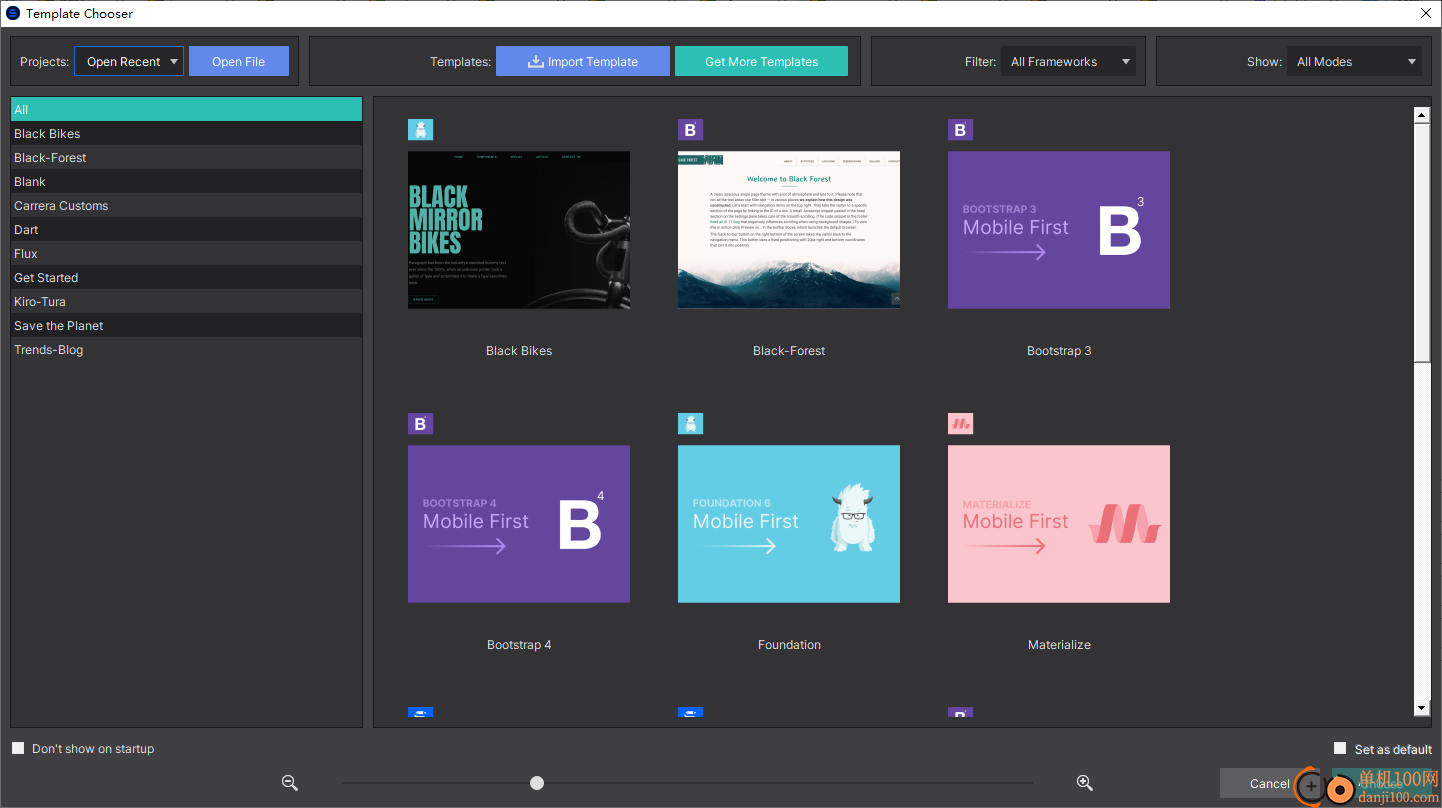Close the Template Chooser window
This screenshot has width=1442, height=808.
coord(1426,13)
